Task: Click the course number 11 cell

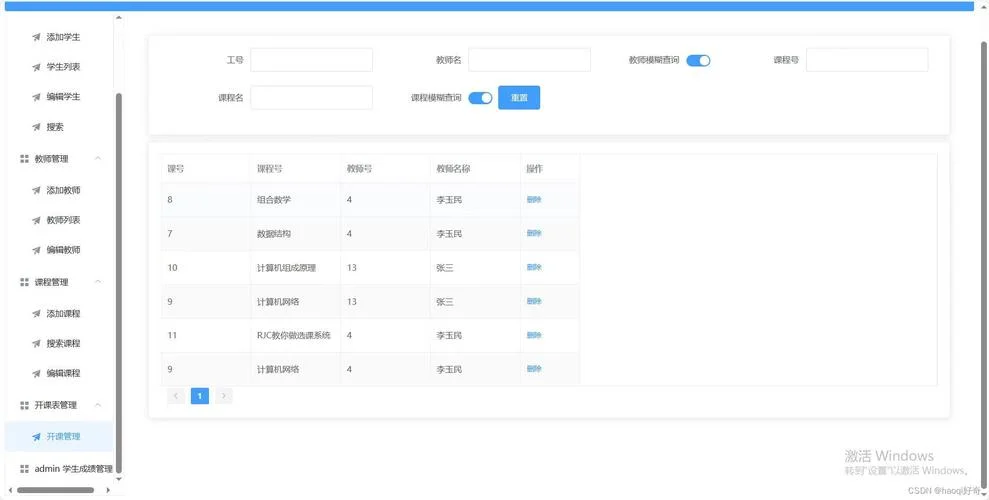Action: tap(206, 335)
